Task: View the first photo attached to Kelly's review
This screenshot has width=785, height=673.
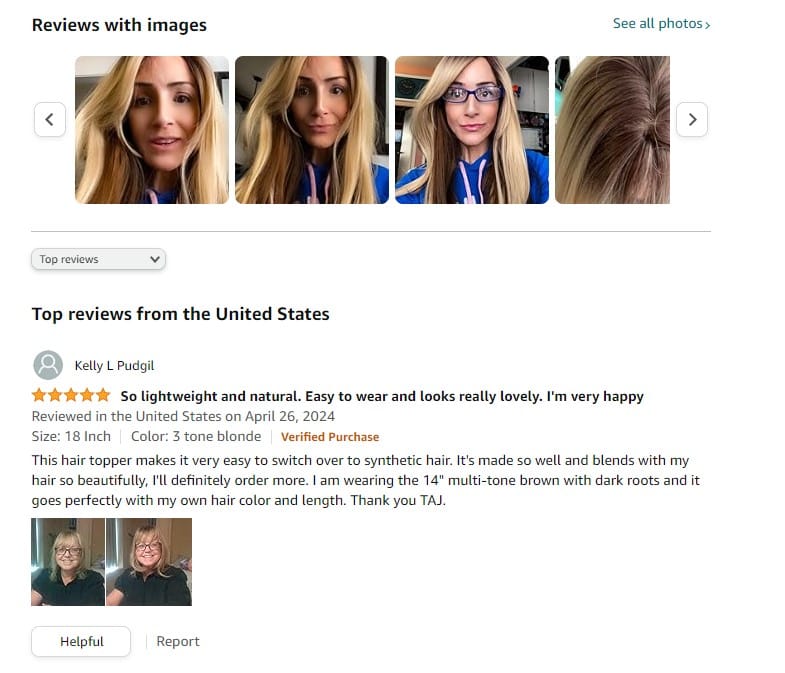Action: pos(68,562)
